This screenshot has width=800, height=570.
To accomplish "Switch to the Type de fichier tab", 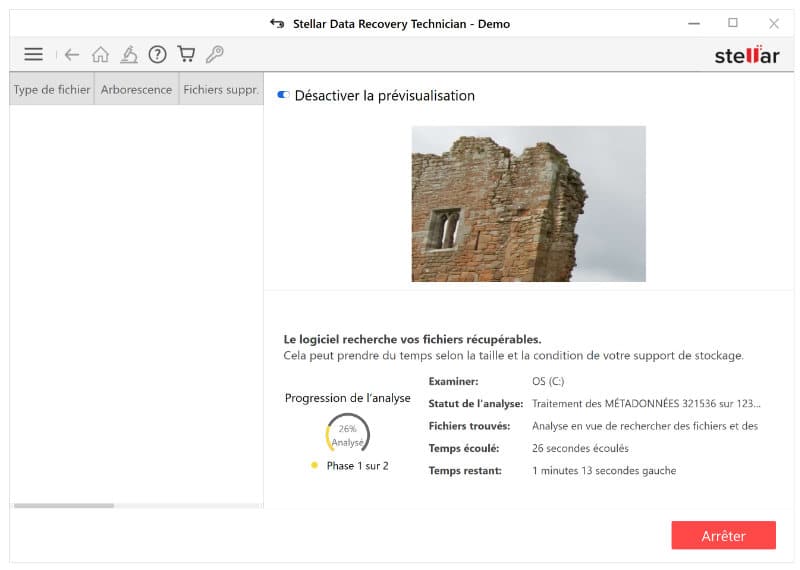I will [x=52, y=89].
